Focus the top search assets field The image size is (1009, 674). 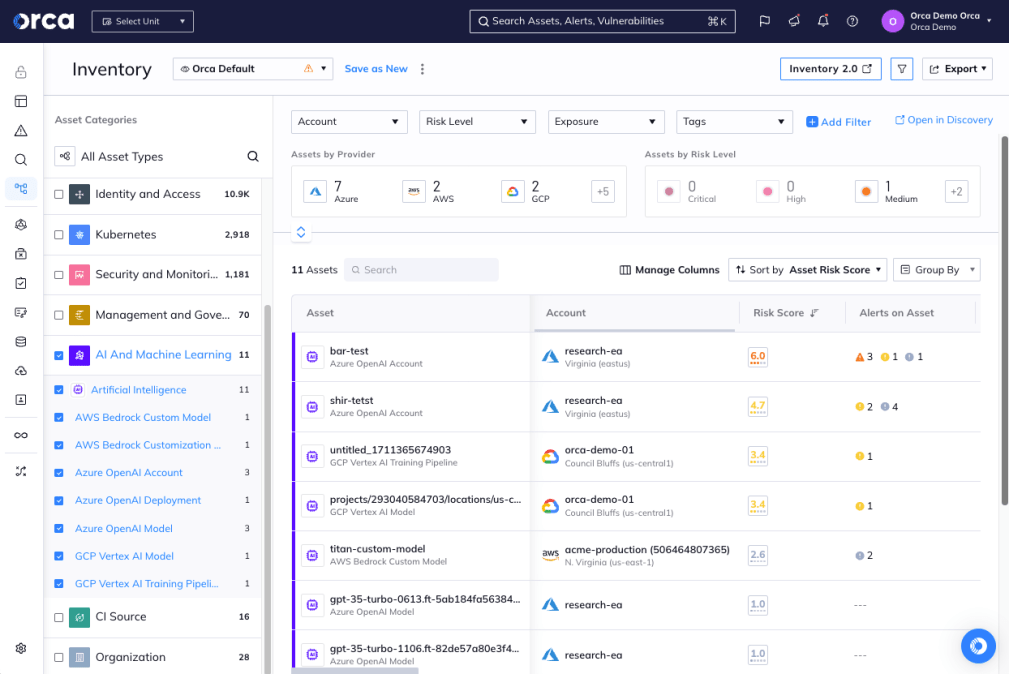[x=602, y=21]
